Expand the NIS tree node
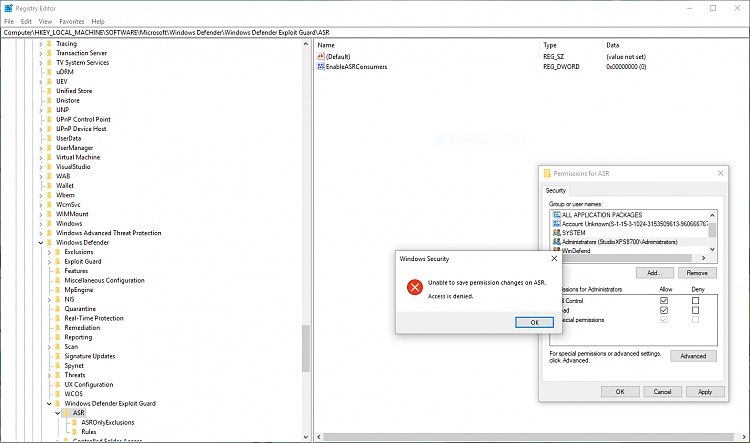Image resolution: width=750 pixels, height=443 pixels. click(x=49, y=299)
